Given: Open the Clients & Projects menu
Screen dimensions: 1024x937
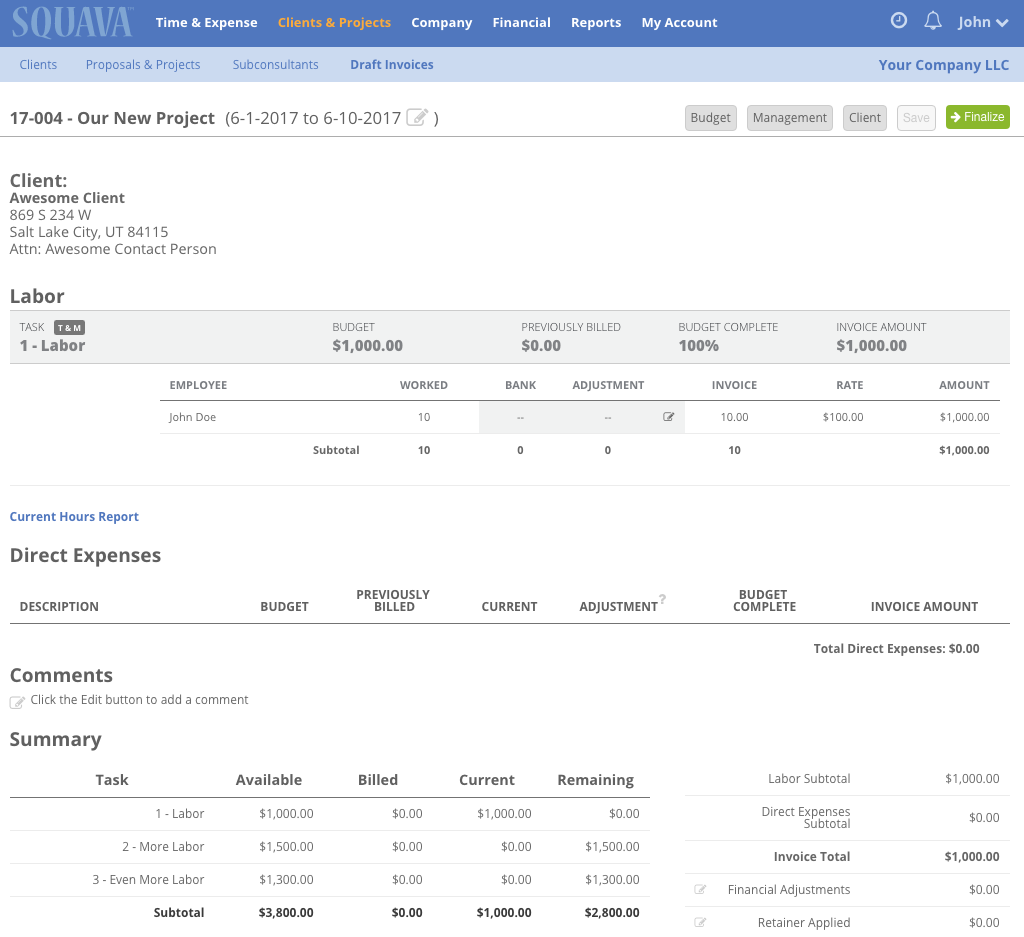Looking at the screenshot, I should click(x=334, y=22).
